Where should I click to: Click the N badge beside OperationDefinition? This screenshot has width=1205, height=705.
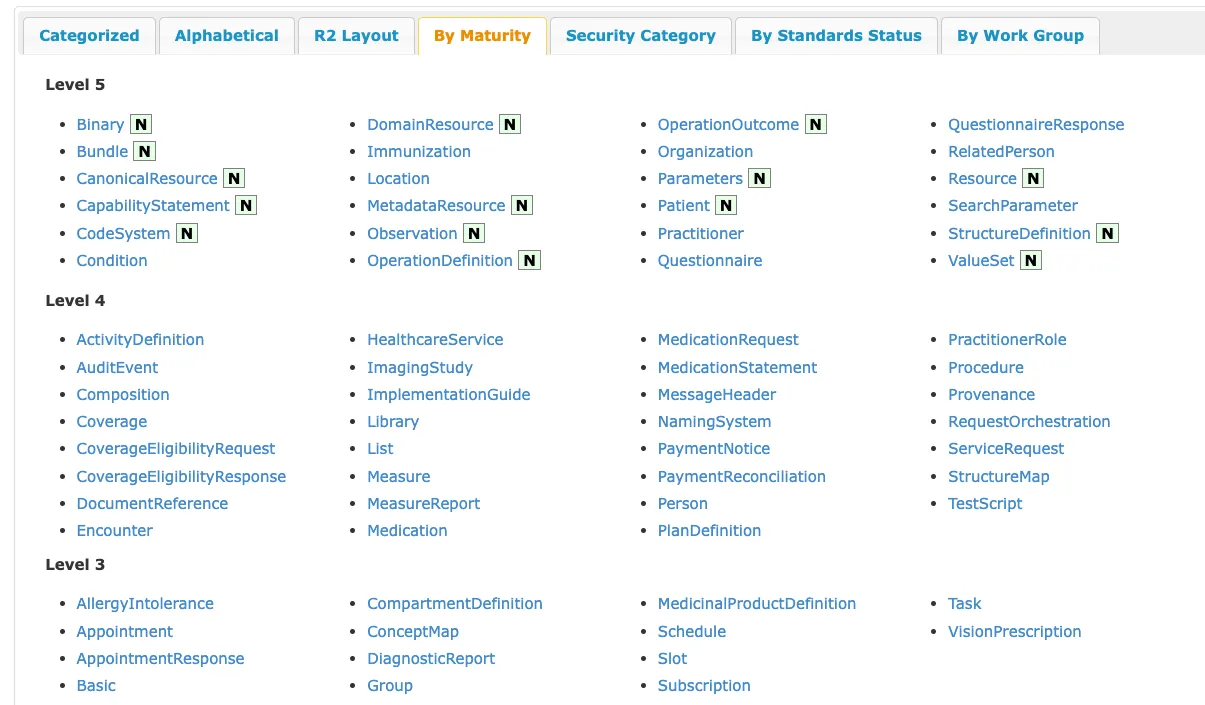click(x=528, y=260)
